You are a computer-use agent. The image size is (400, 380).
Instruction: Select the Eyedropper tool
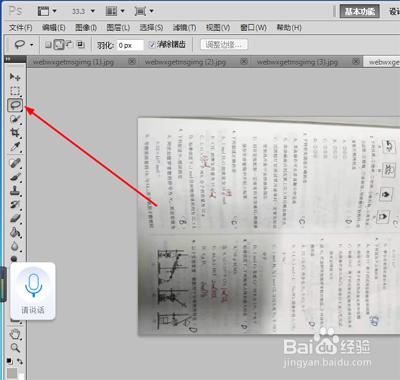pyautogui.click(x=15, y=147)
